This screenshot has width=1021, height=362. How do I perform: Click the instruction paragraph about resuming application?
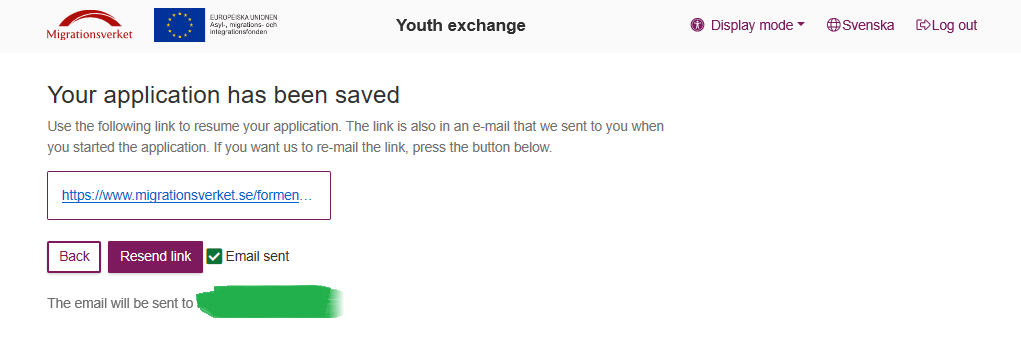[x=356, y=137]
